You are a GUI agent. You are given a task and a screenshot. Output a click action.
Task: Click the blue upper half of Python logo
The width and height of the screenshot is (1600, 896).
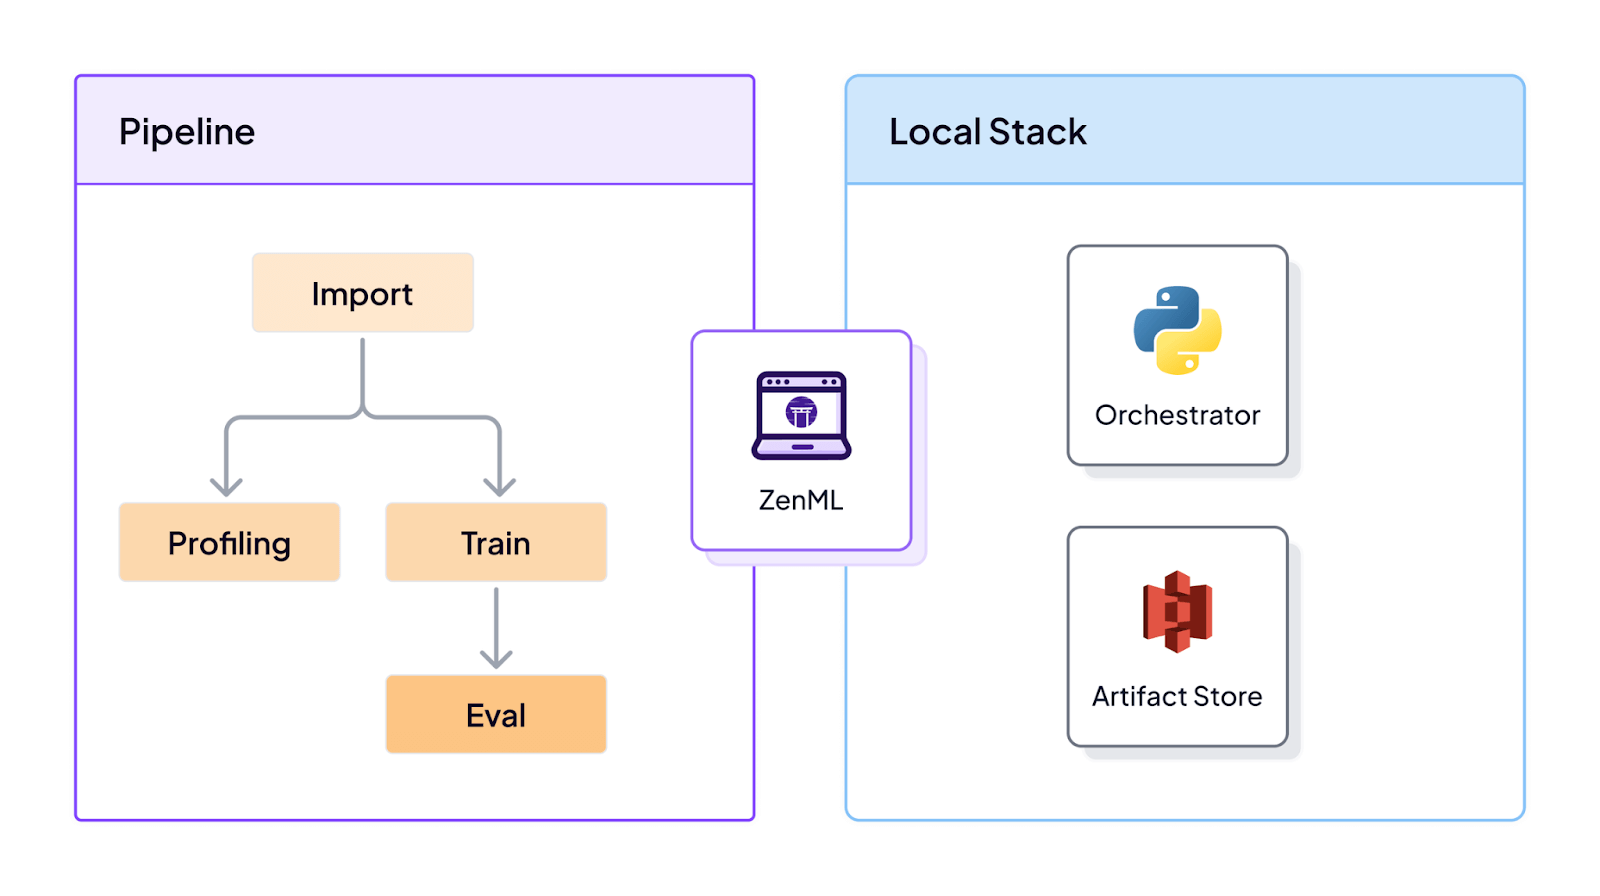click(x=1165, y=312)
